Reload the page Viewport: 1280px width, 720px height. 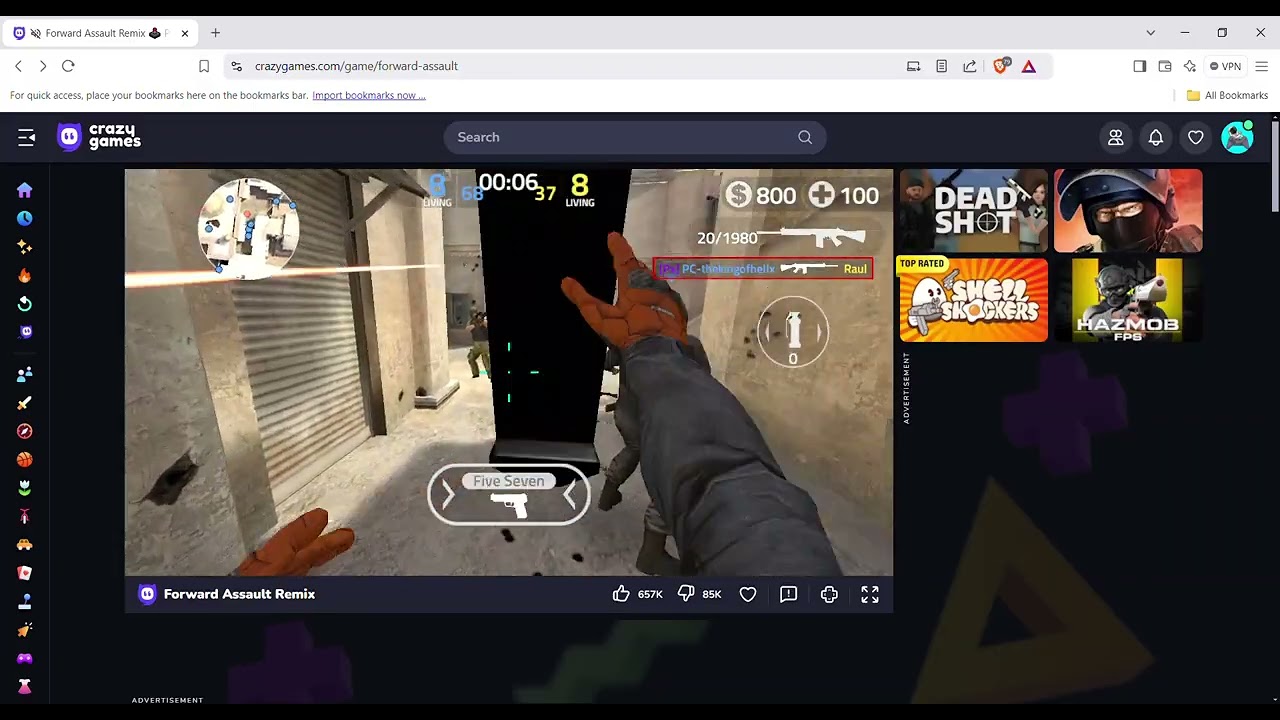(x=68, y=66)
